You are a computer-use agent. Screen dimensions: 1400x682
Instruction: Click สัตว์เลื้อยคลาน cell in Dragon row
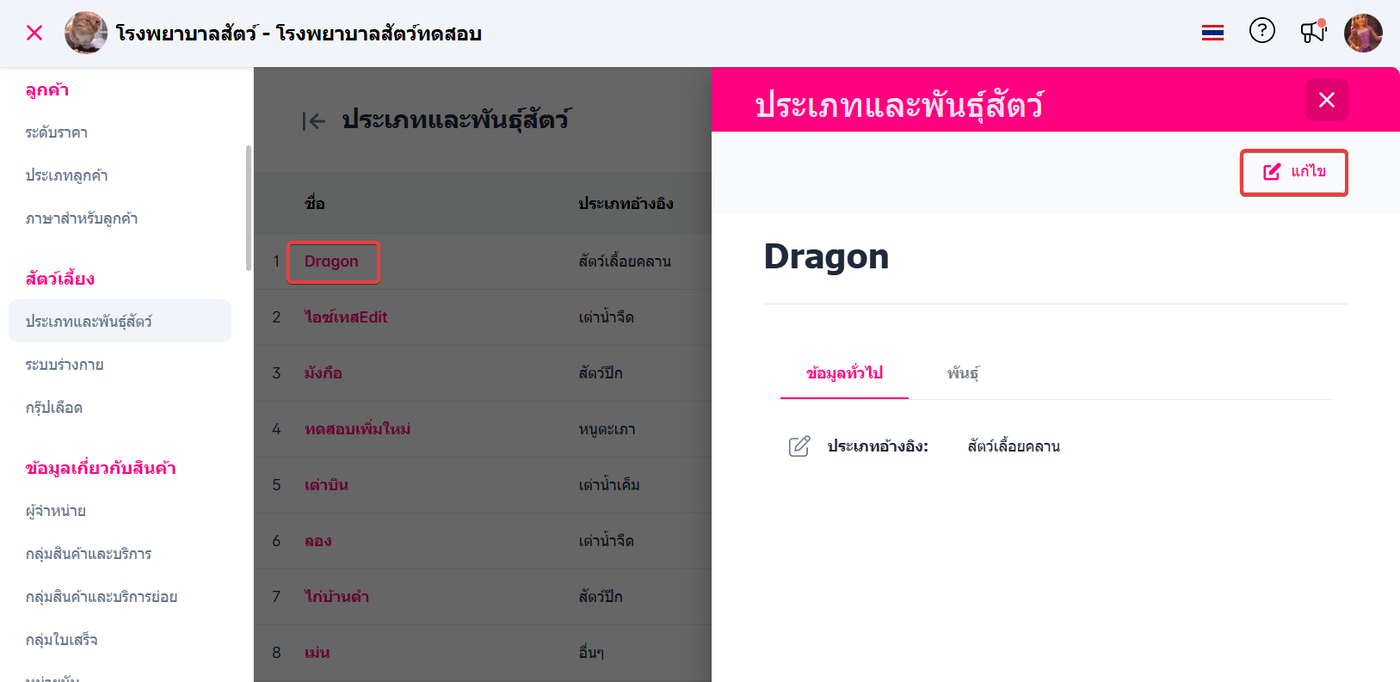click(x=624, y=261)
